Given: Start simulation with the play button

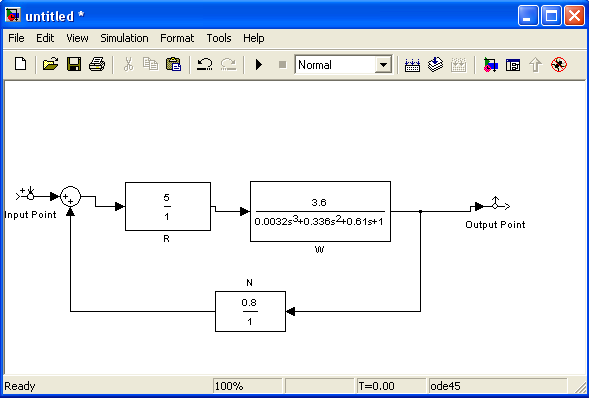Looking at the screenshot, I should click(259, 65).
